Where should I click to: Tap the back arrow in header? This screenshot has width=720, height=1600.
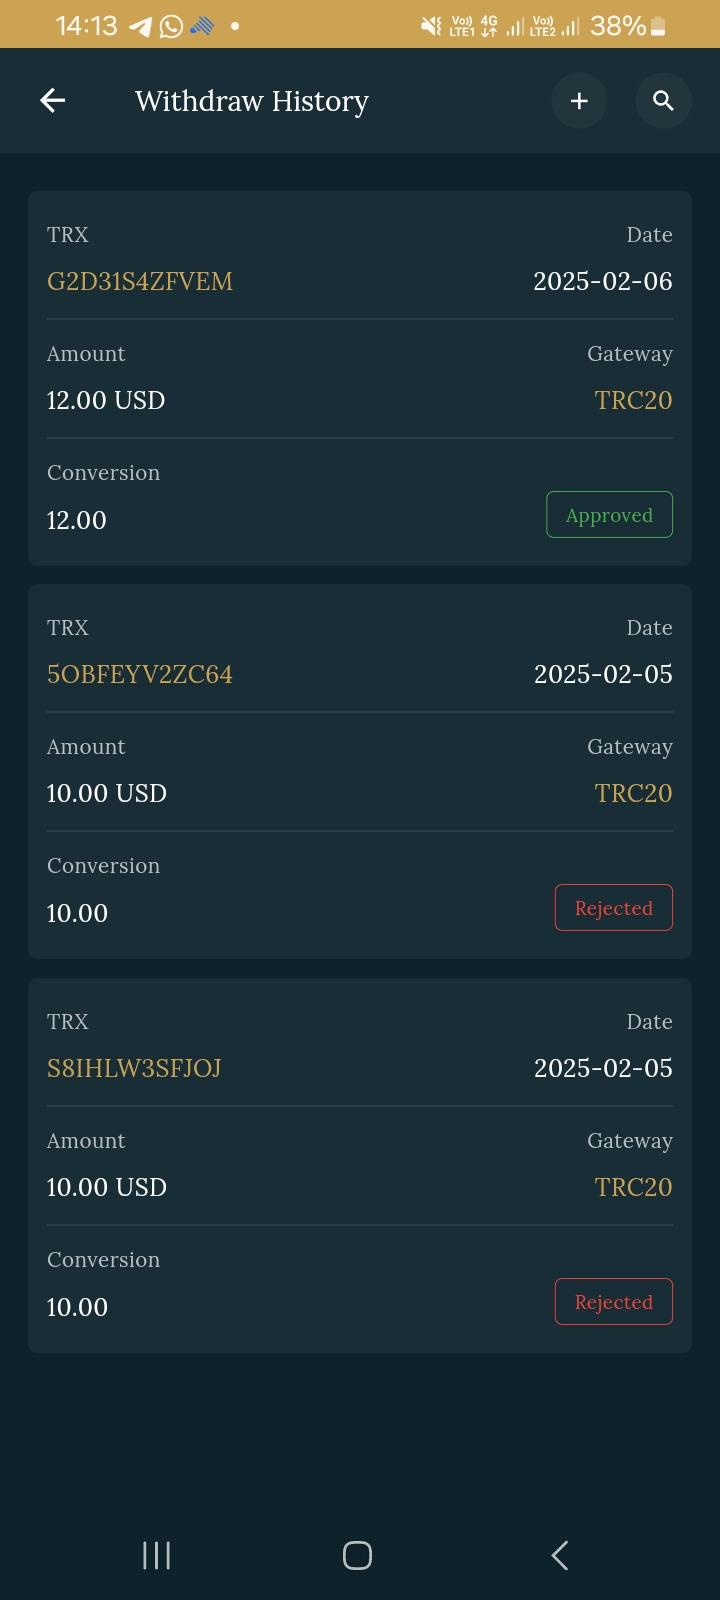pos(53,100)
